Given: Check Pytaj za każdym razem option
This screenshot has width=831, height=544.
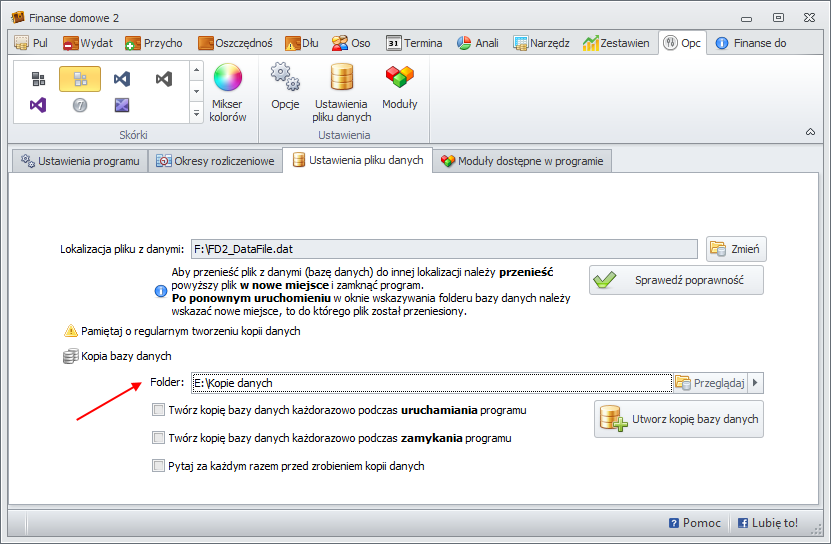Looking at the screenshot, I should pos(158,465).
